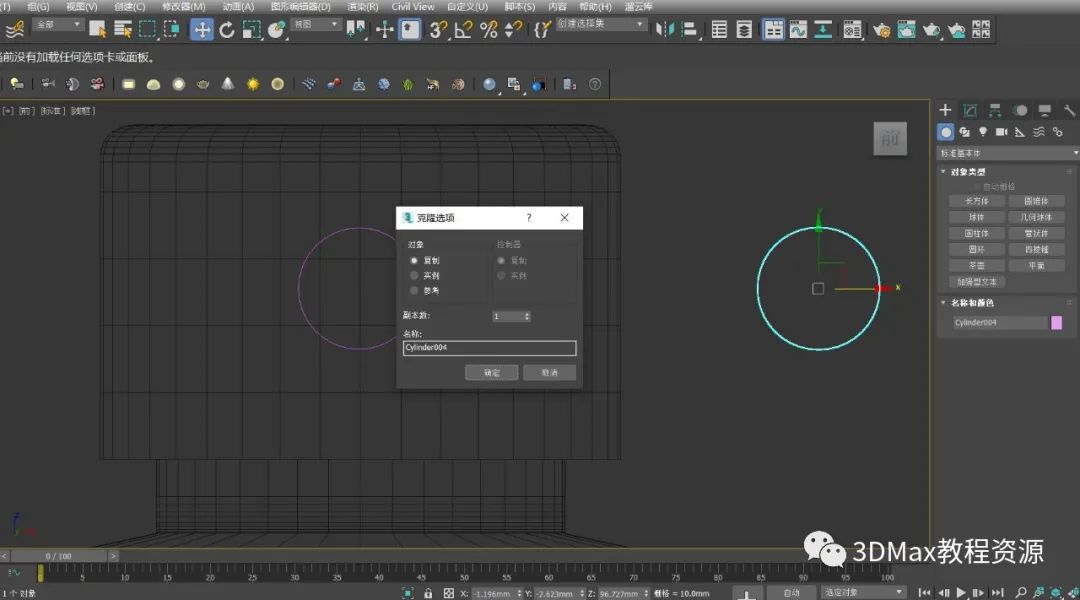Select the 复制 (Copy) object radio button
Image resolution: width=1080 pixels, height=600 pixels.
(414, 260)
